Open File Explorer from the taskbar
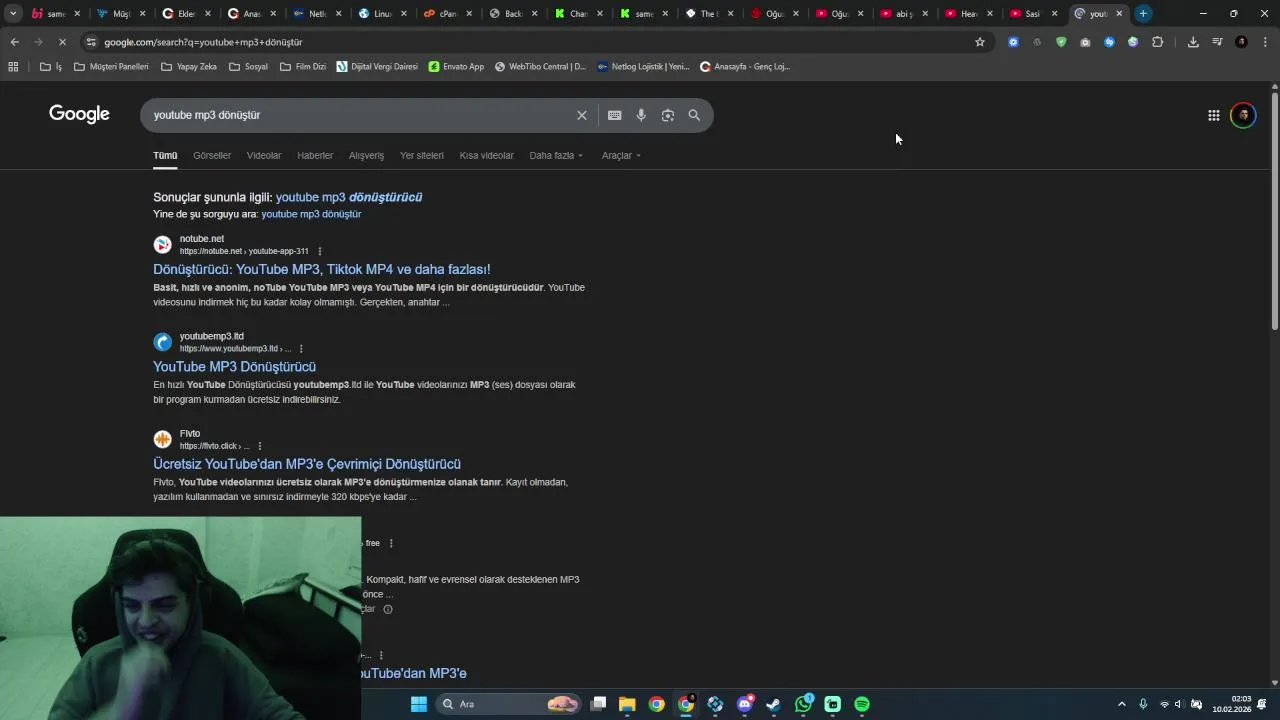The width and height of the screenshot is (1280, 720). click(627, 704)
